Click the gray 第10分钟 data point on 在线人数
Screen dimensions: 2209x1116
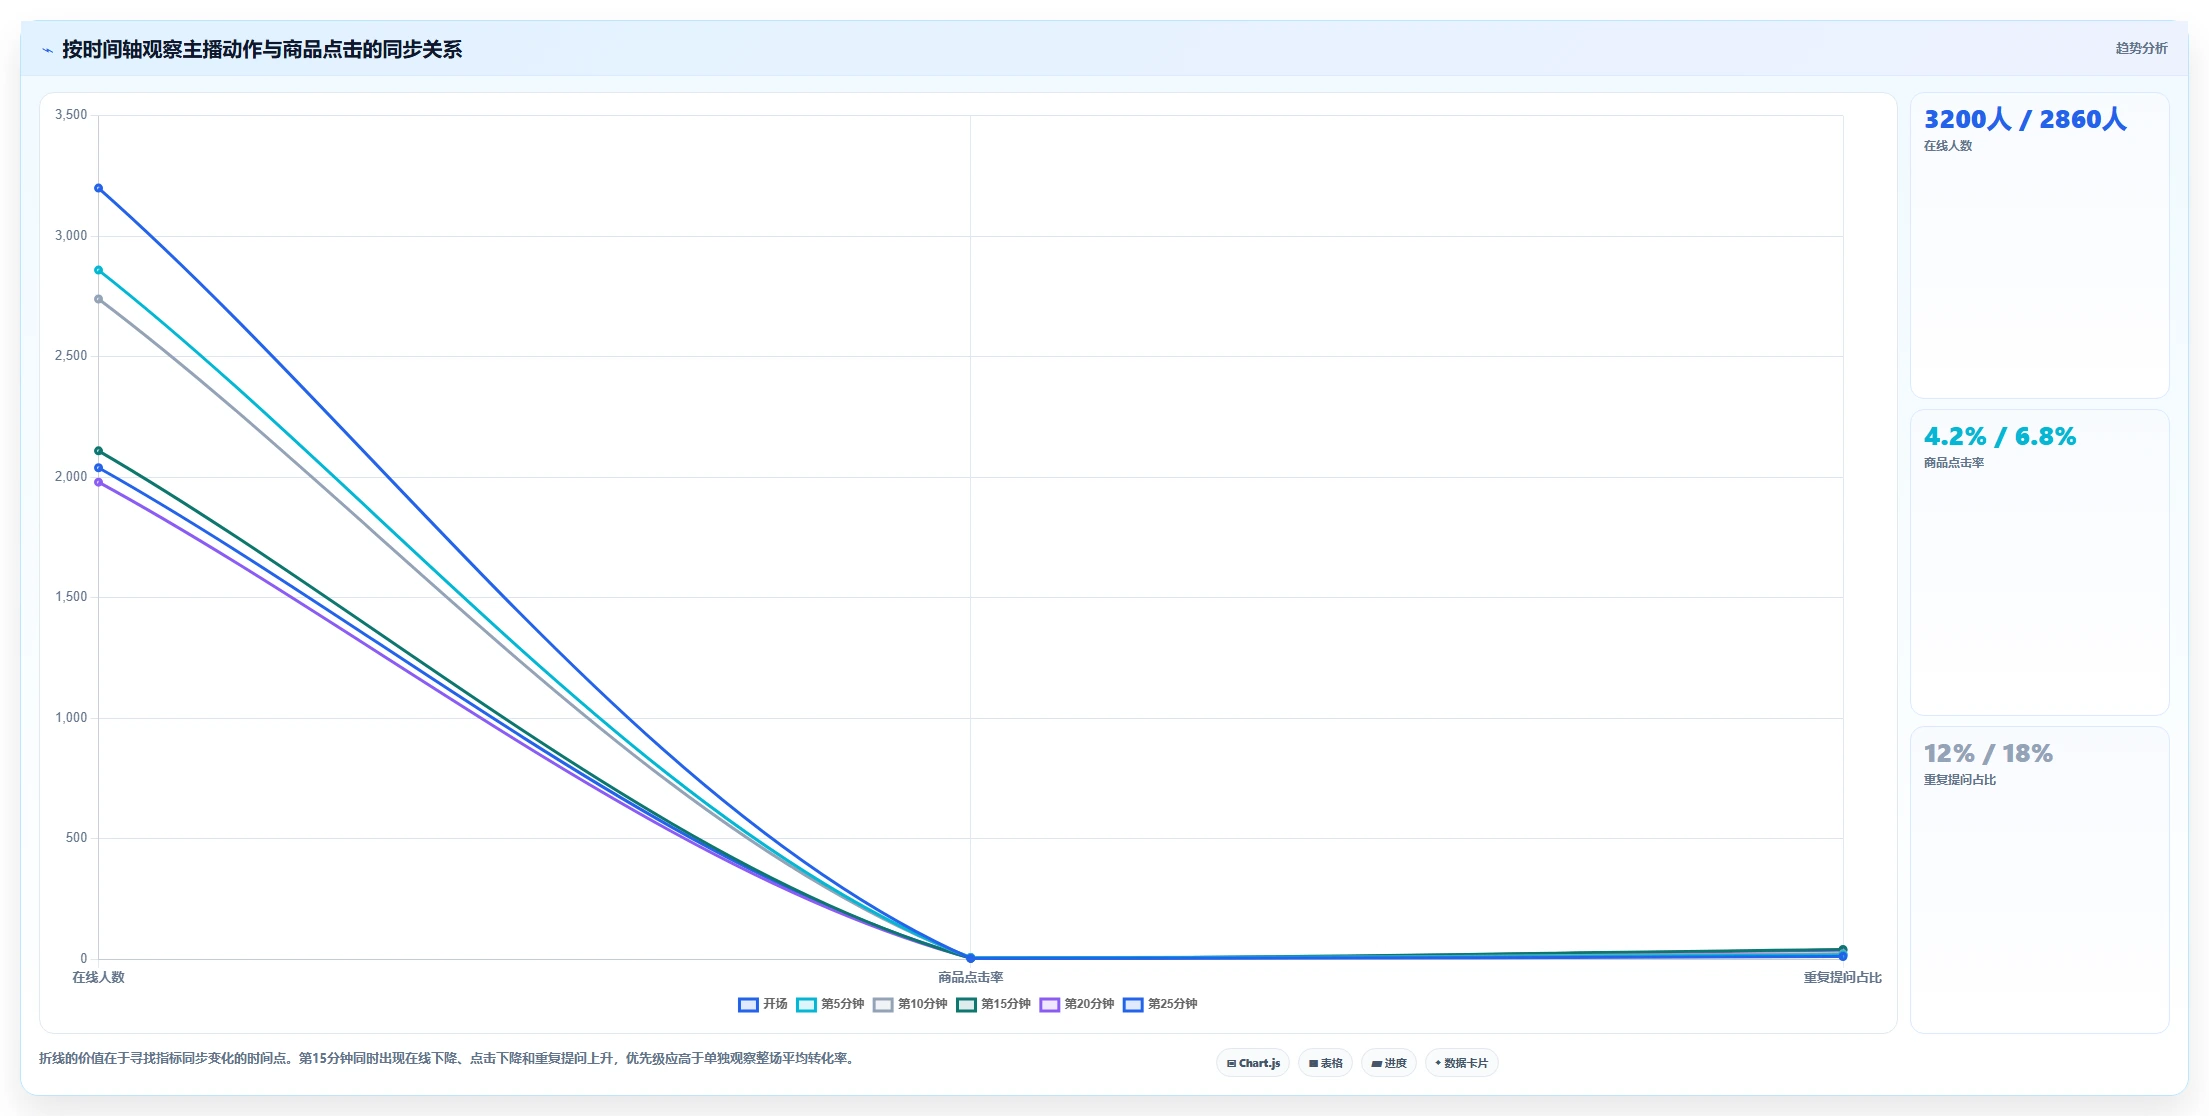pyautogui.click(x=98, y=299)
